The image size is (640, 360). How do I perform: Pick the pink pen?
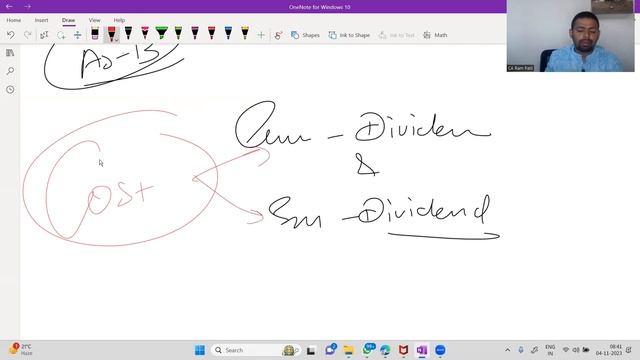click(145, 33)
